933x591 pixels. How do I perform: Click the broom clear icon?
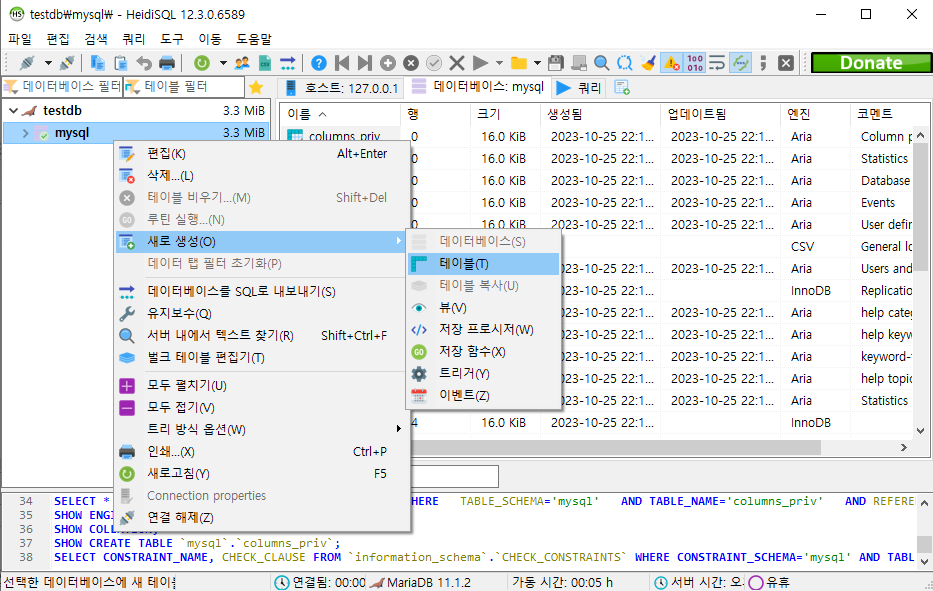pos(648,62)
